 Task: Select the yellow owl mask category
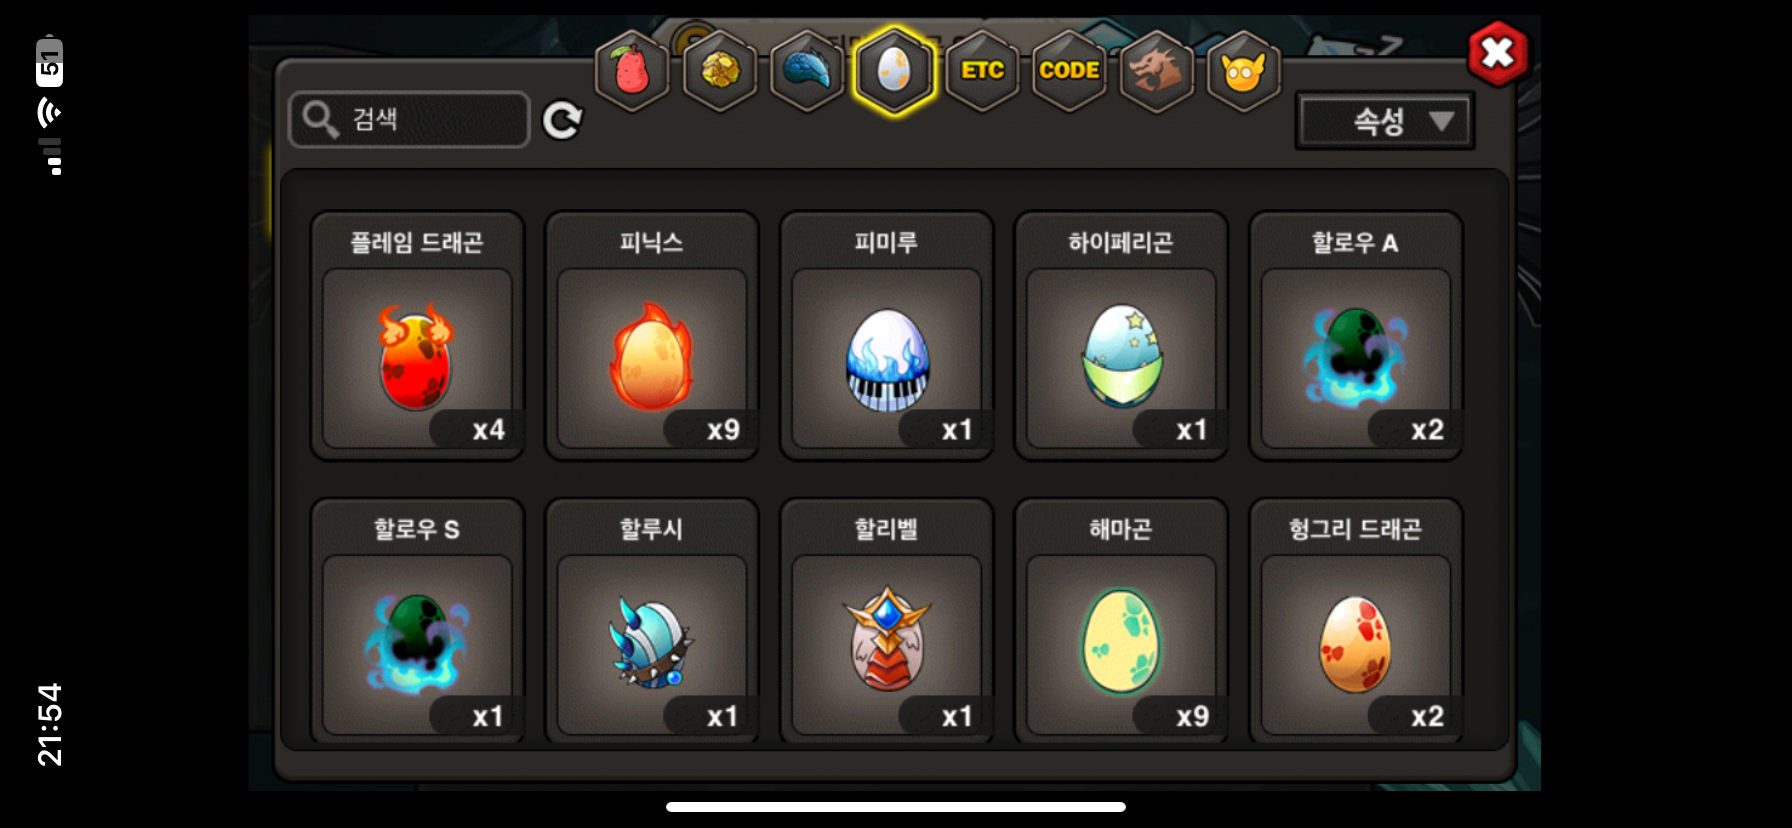pos(1244,71)
